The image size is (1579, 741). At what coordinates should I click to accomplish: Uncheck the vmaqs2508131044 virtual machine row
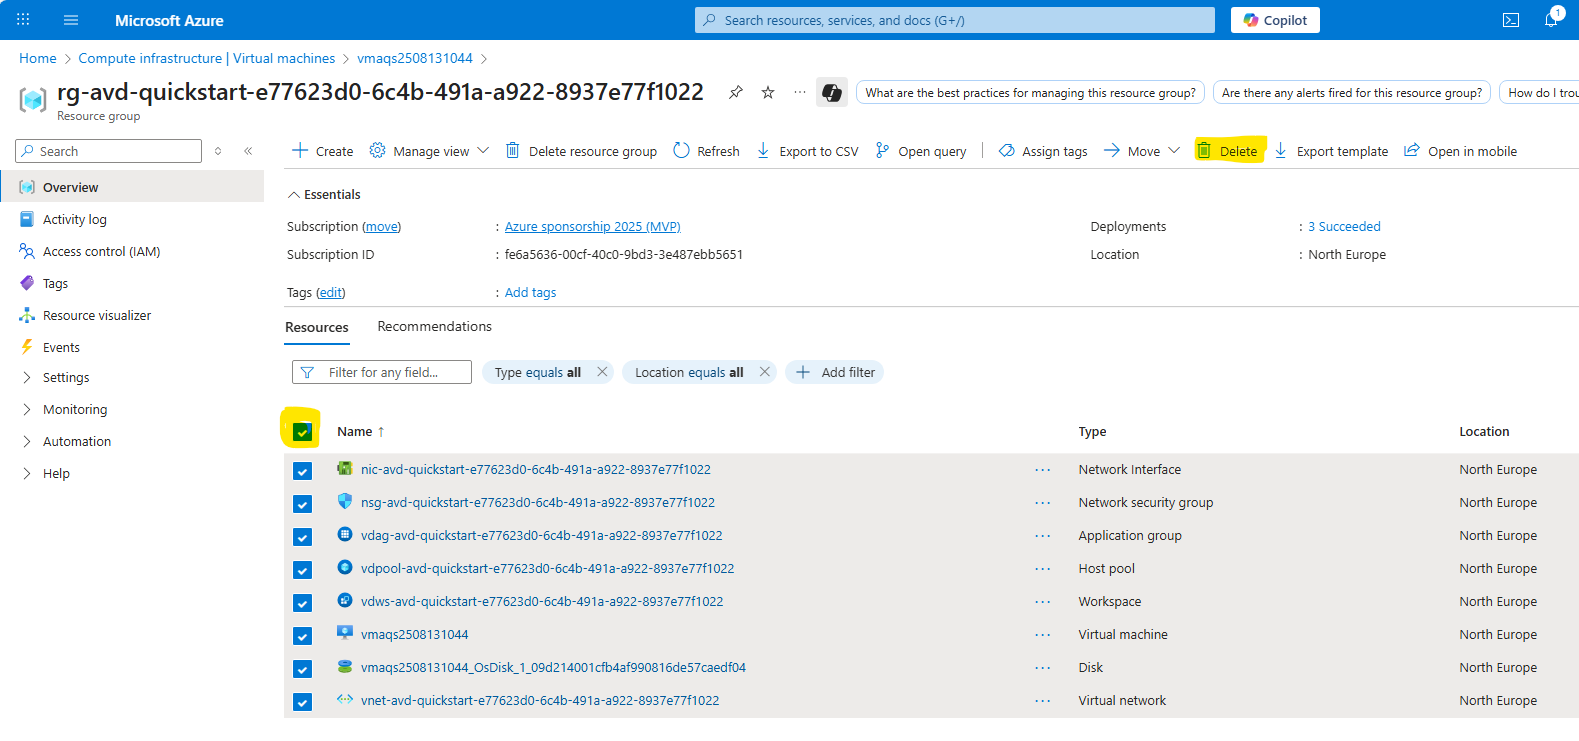[302, 636]
